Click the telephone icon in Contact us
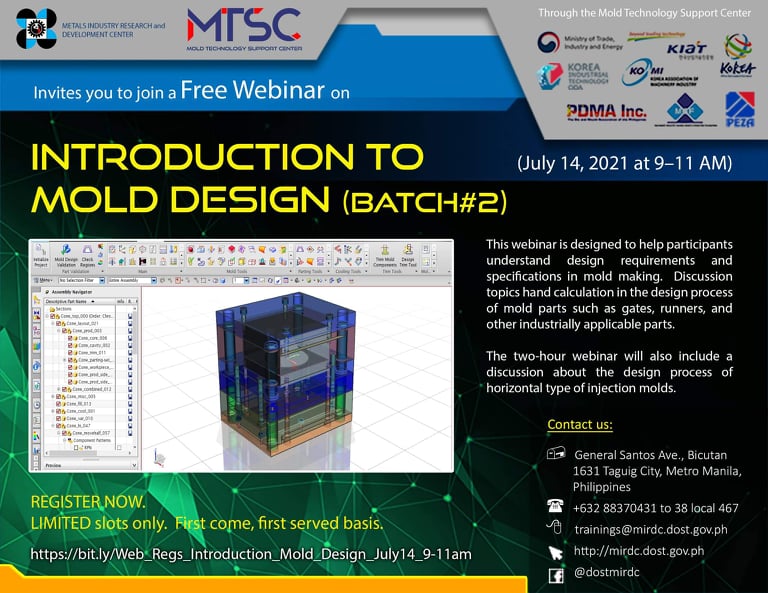768x593 pixels. point(555,505)
